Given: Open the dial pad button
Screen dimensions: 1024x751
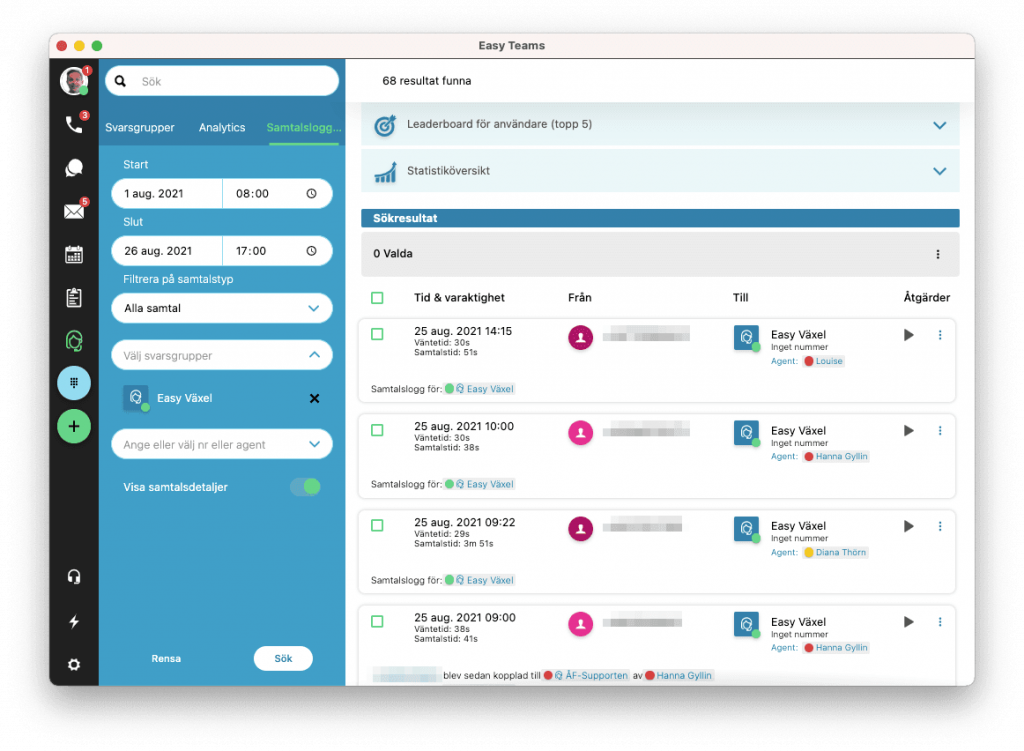Looking at the screenshot, I should click(x=74, y=383).
